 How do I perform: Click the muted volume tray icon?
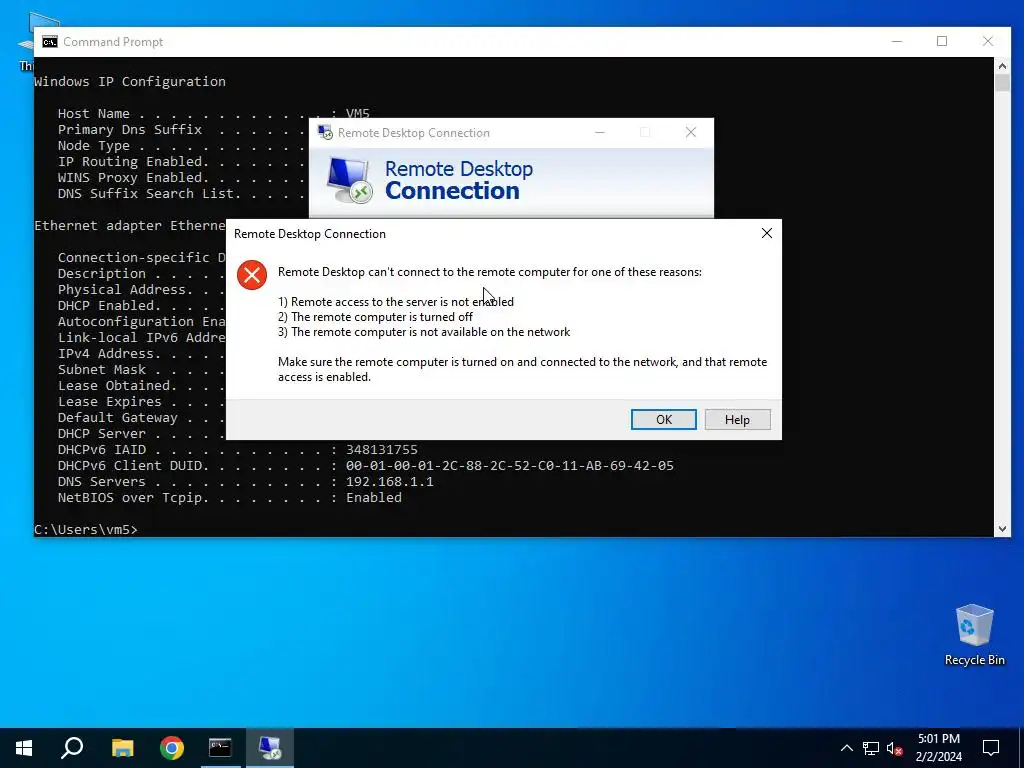coord(895,748)
